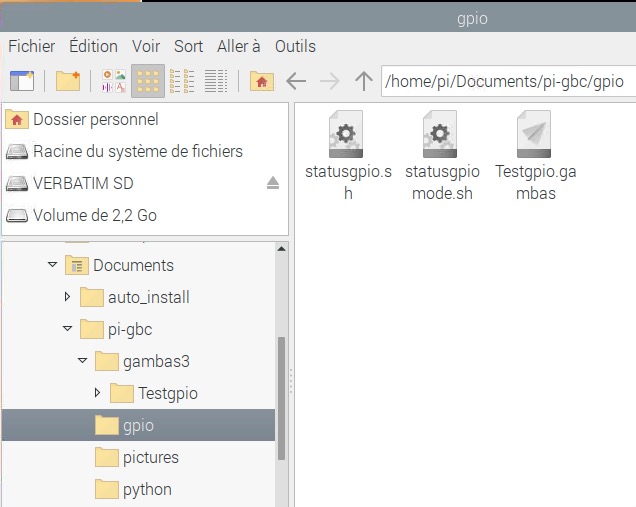Expand the auto_install folder node
The image size is (636, 507).
point(67,297)
